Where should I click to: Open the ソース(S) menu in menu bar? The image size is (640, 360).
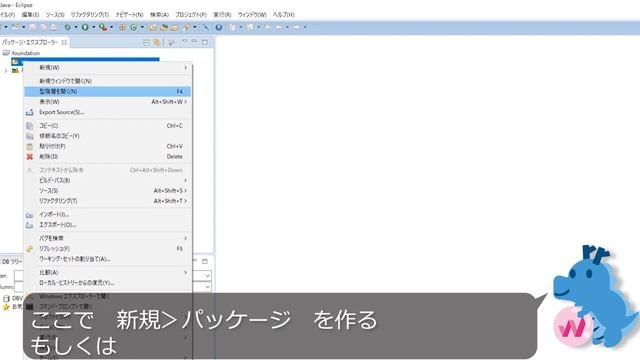[x=55, y=15]
